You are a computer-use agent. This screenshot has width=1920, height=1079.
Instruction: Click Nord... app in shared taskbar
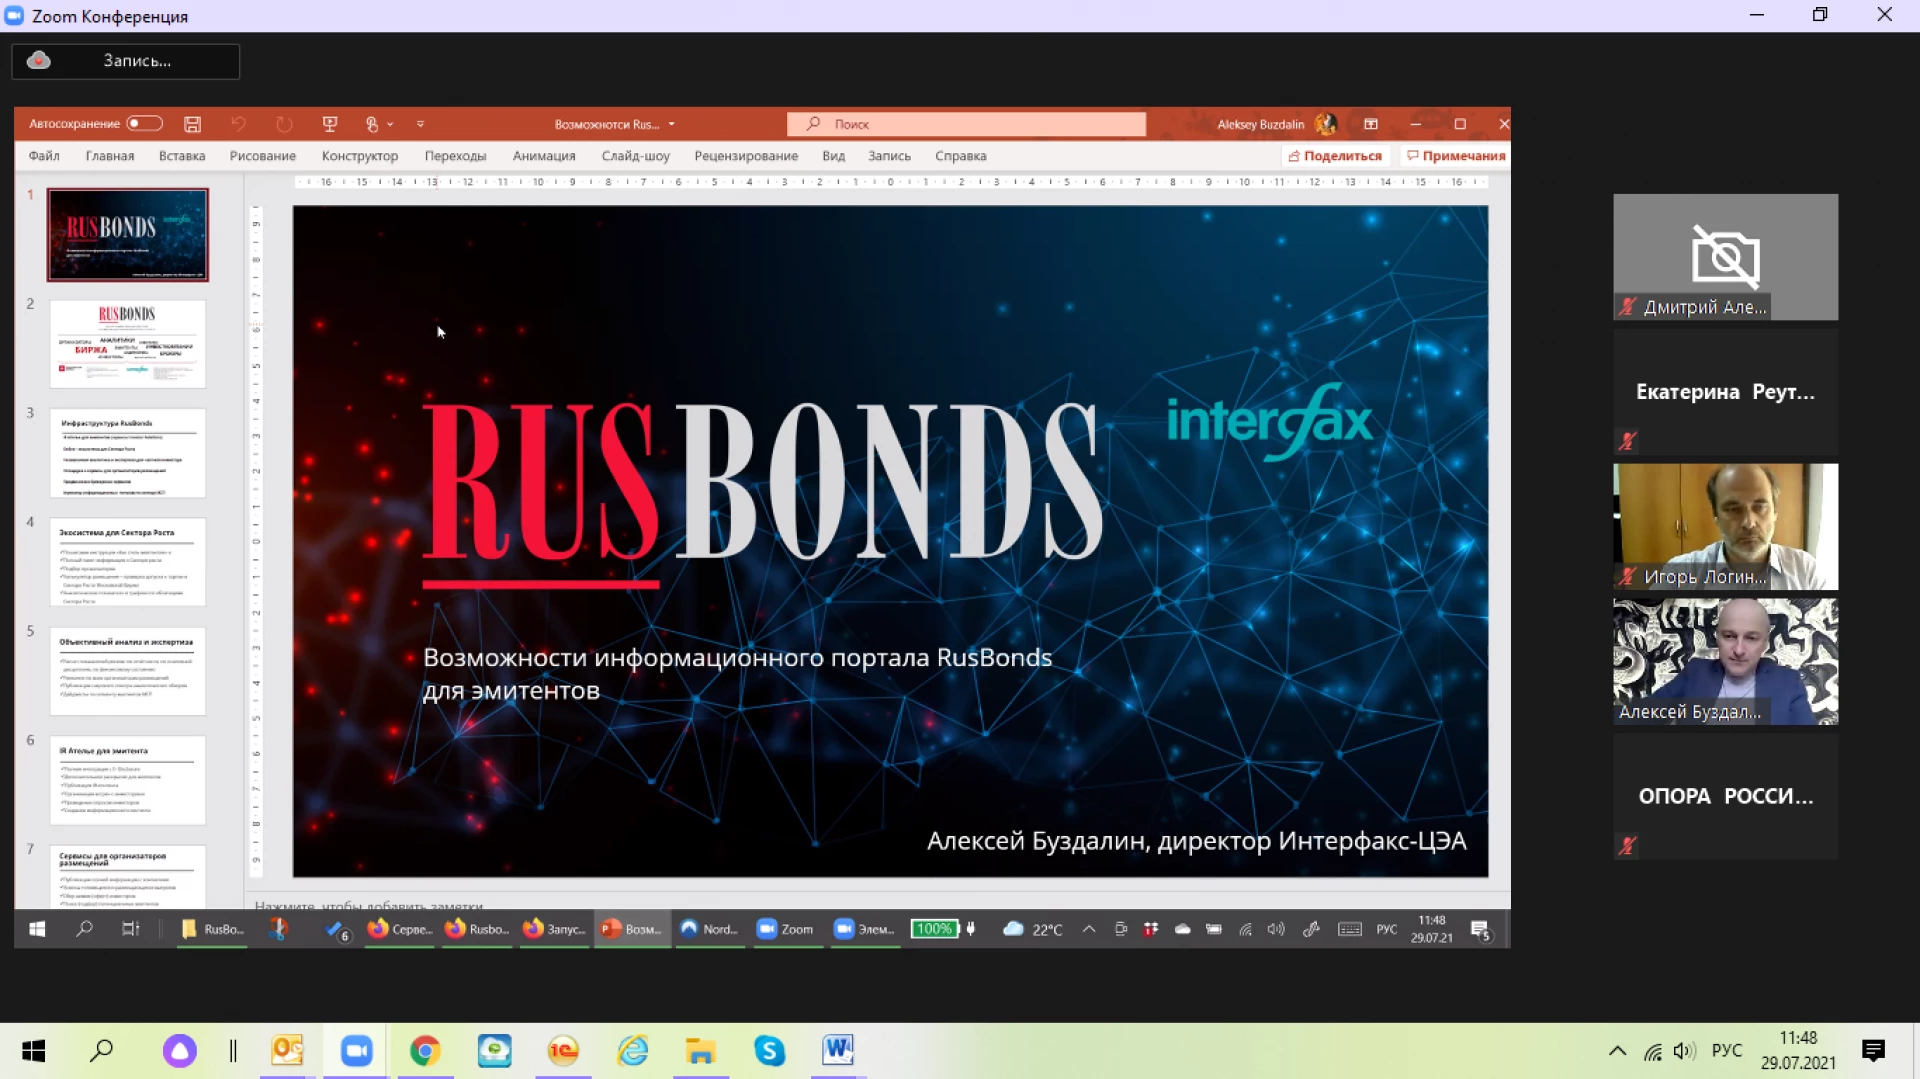(710, 929)
